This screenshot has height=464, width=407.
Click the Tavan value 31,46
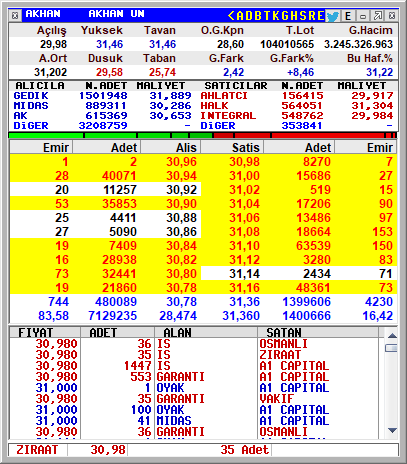pos(162,44)
